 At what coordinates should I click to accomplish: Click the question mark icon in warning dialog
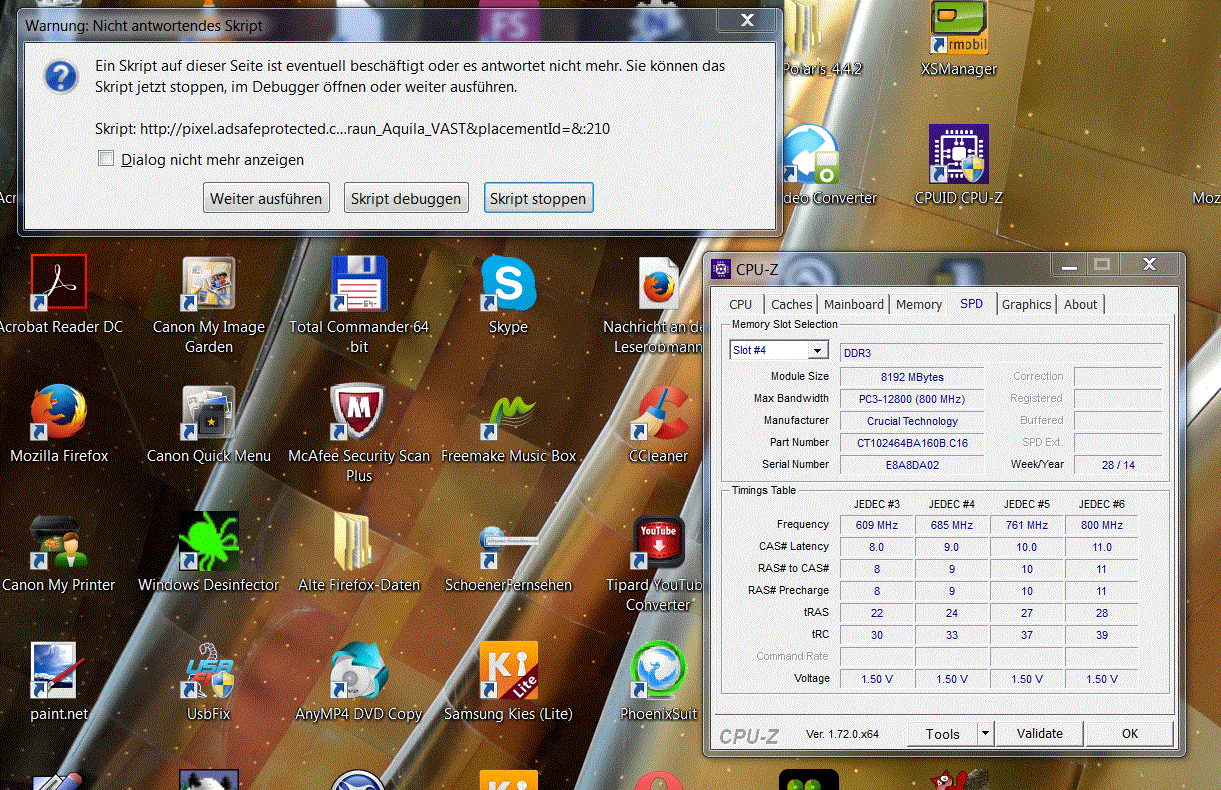[62, 77]
